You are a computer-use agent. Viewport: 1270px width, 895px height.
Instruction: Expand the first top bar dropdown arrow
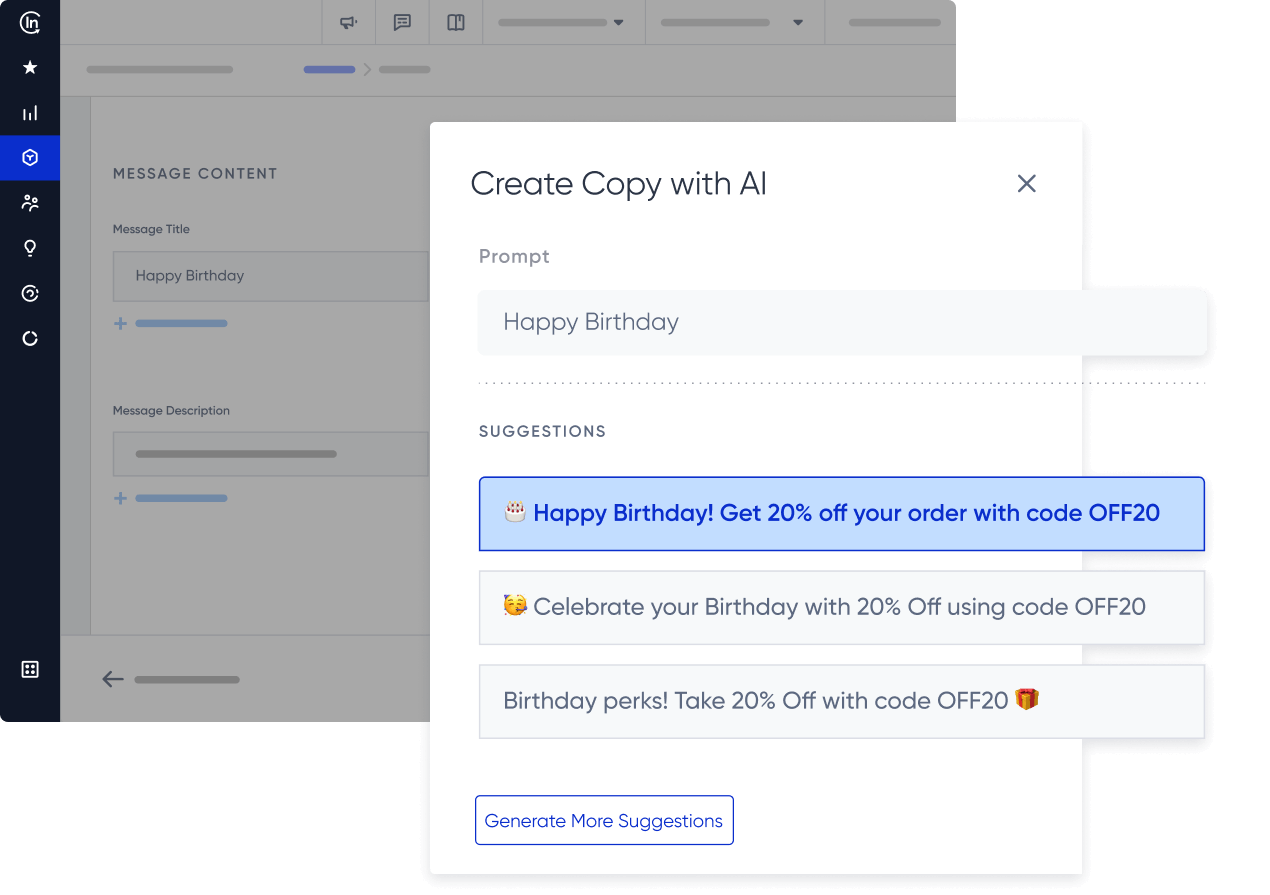618,23
